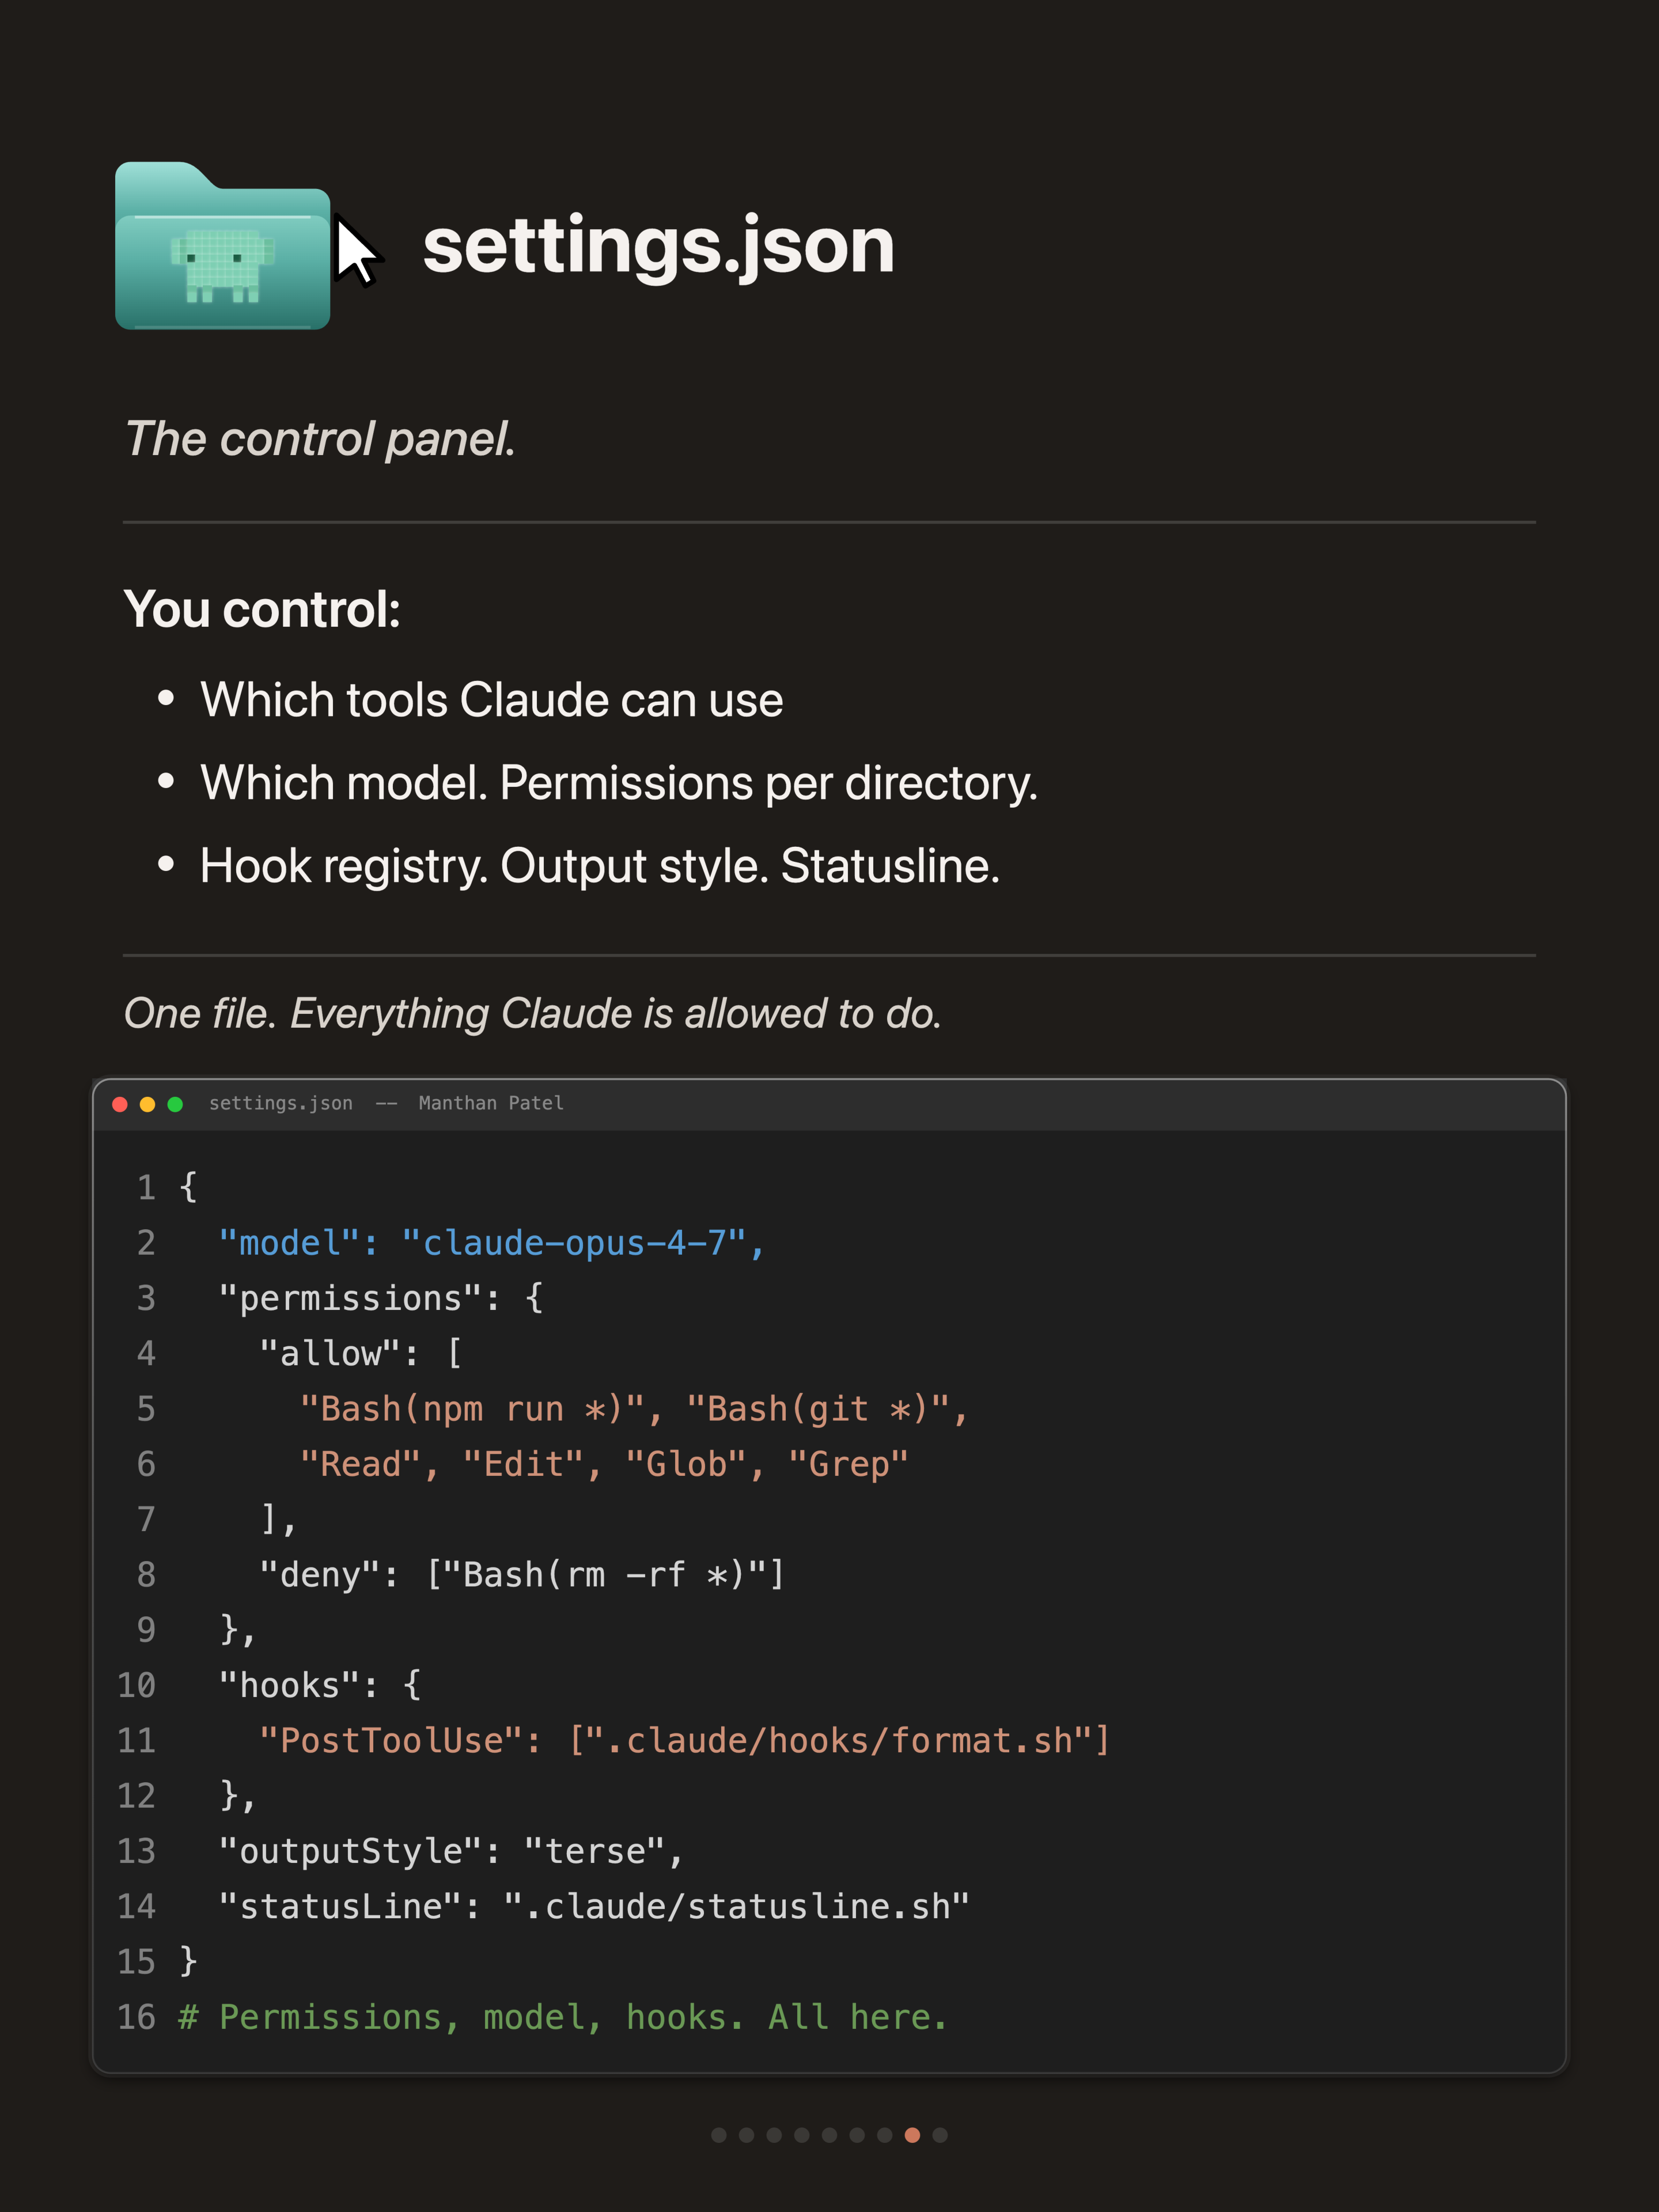Select the highlighted orange pagination dot
The width and height of the screenshot is (1659, 2212).
pyautogui.click(x=912, y=2135)
